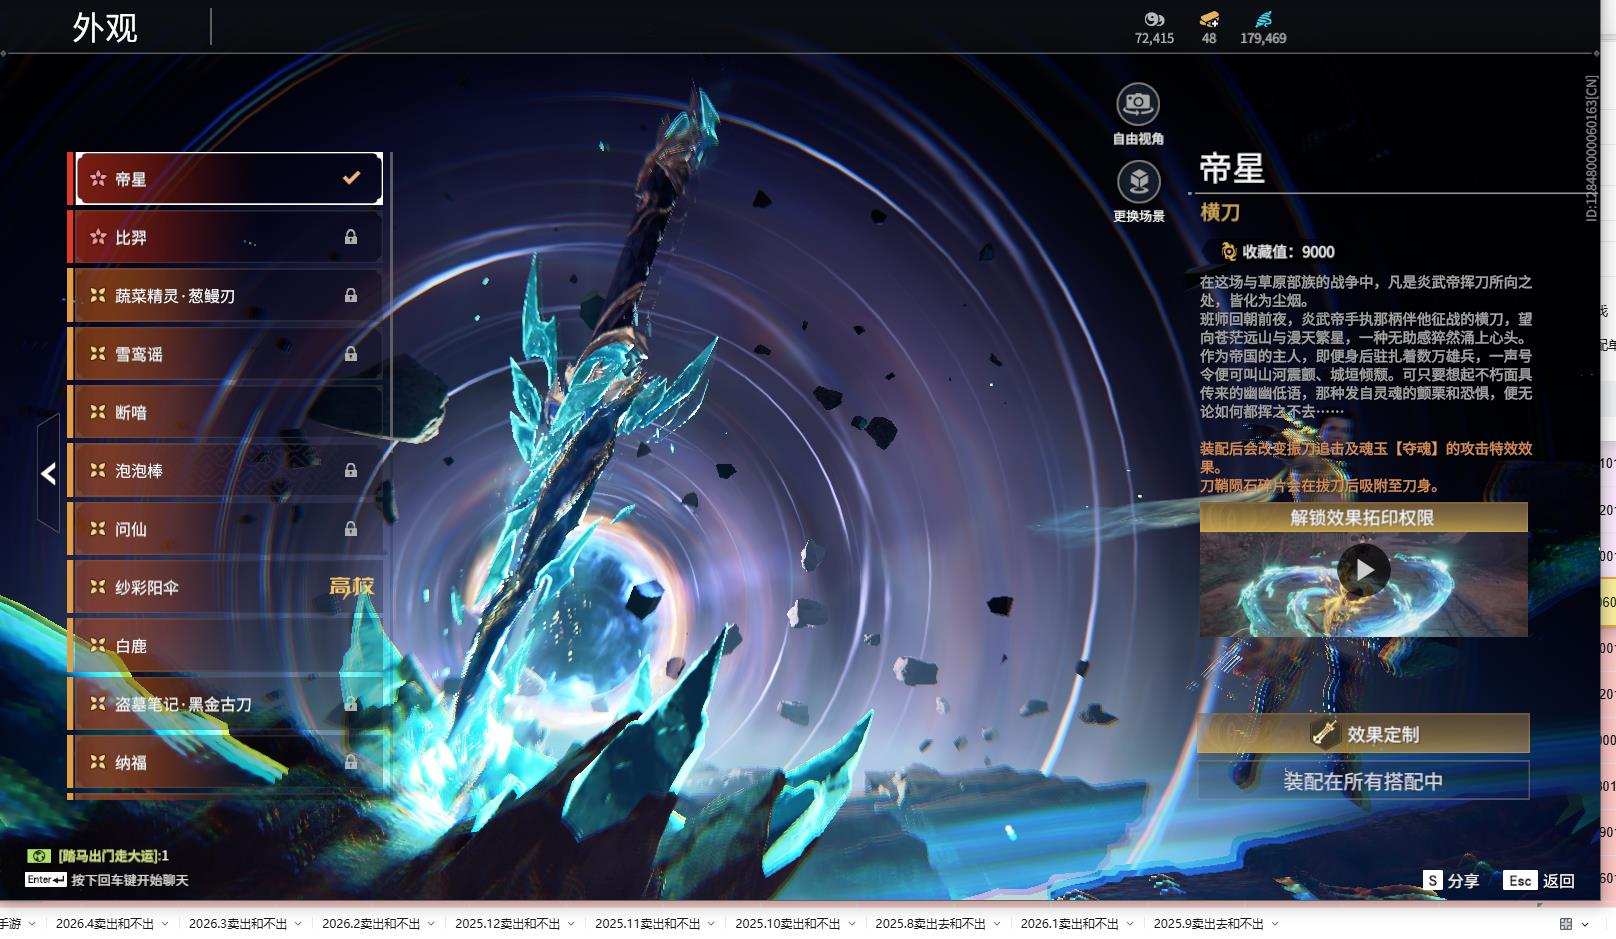This screenshot has height=939, width=1616.
Task: Click the 按下回车键开始聊天 chat prompt
Action: 130,880
